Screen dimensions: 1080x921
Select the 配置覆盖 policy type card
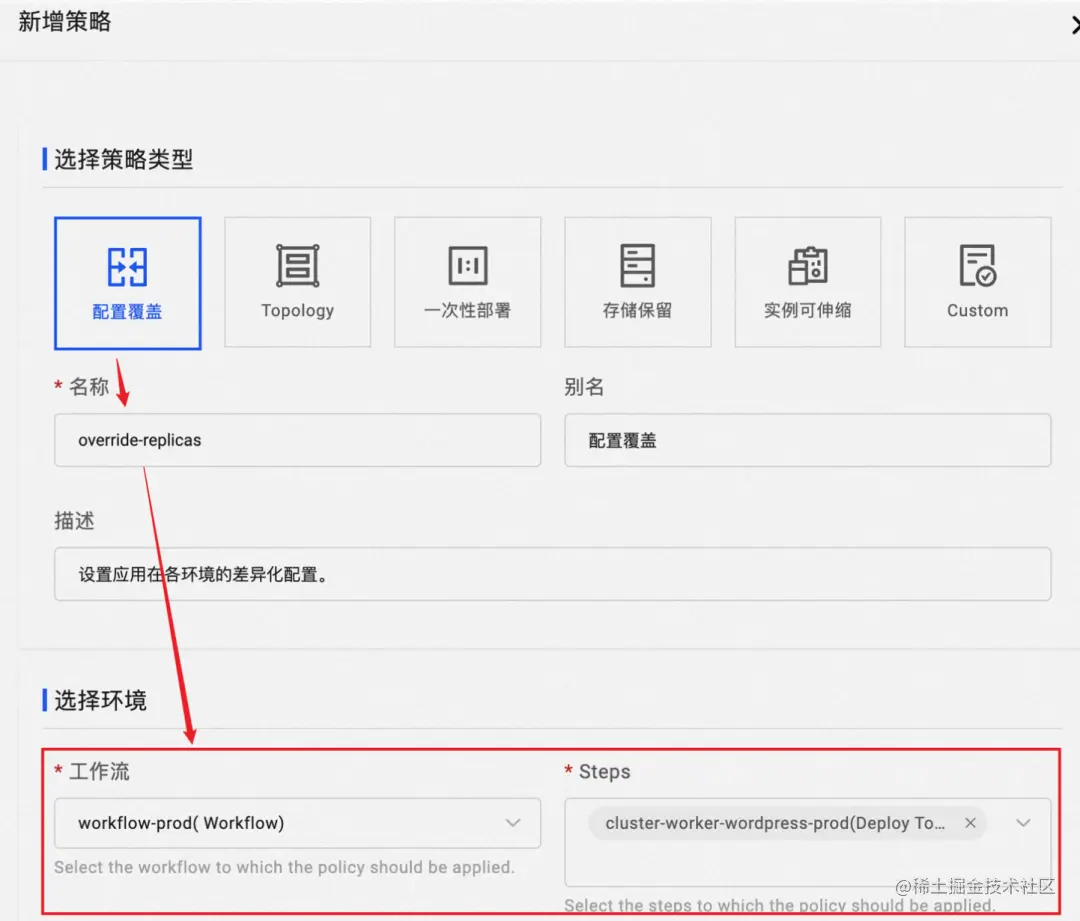(x=127, y=283)
